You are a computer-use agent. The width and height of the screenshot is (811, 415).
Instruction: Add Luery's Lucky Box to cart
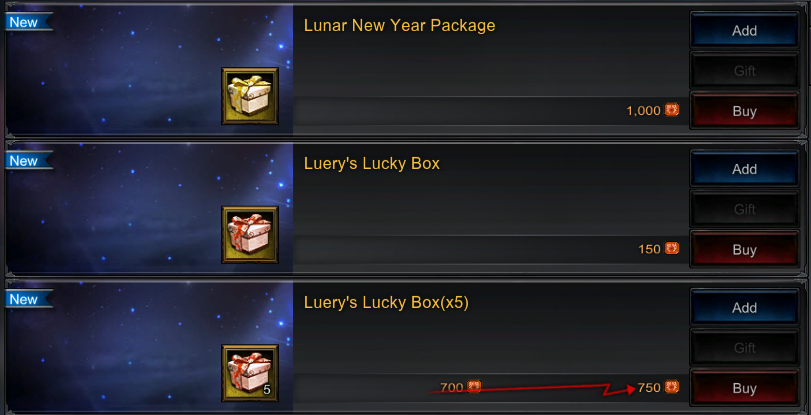point(744,169)
